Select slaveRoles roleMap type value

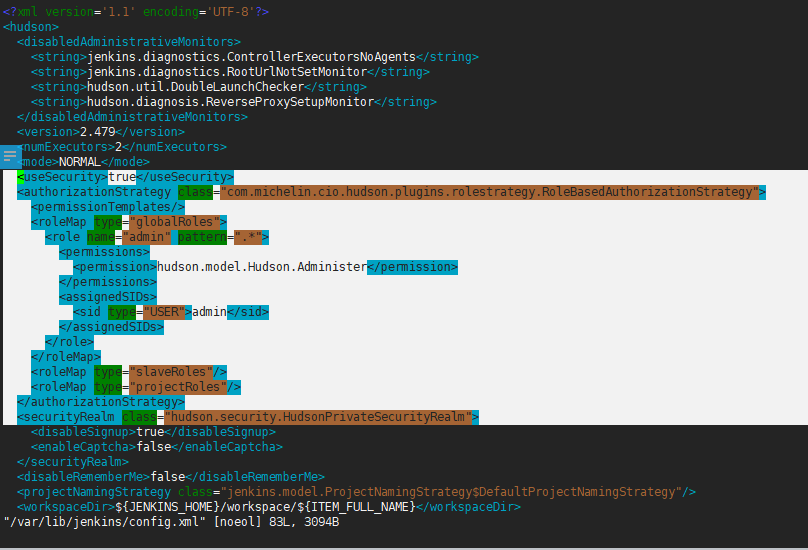click(x=171, y=372)
